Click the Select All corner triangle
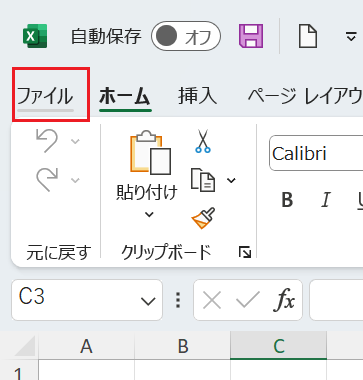The height and width of the screenshot is (380, 363). [x=25, y=346]
